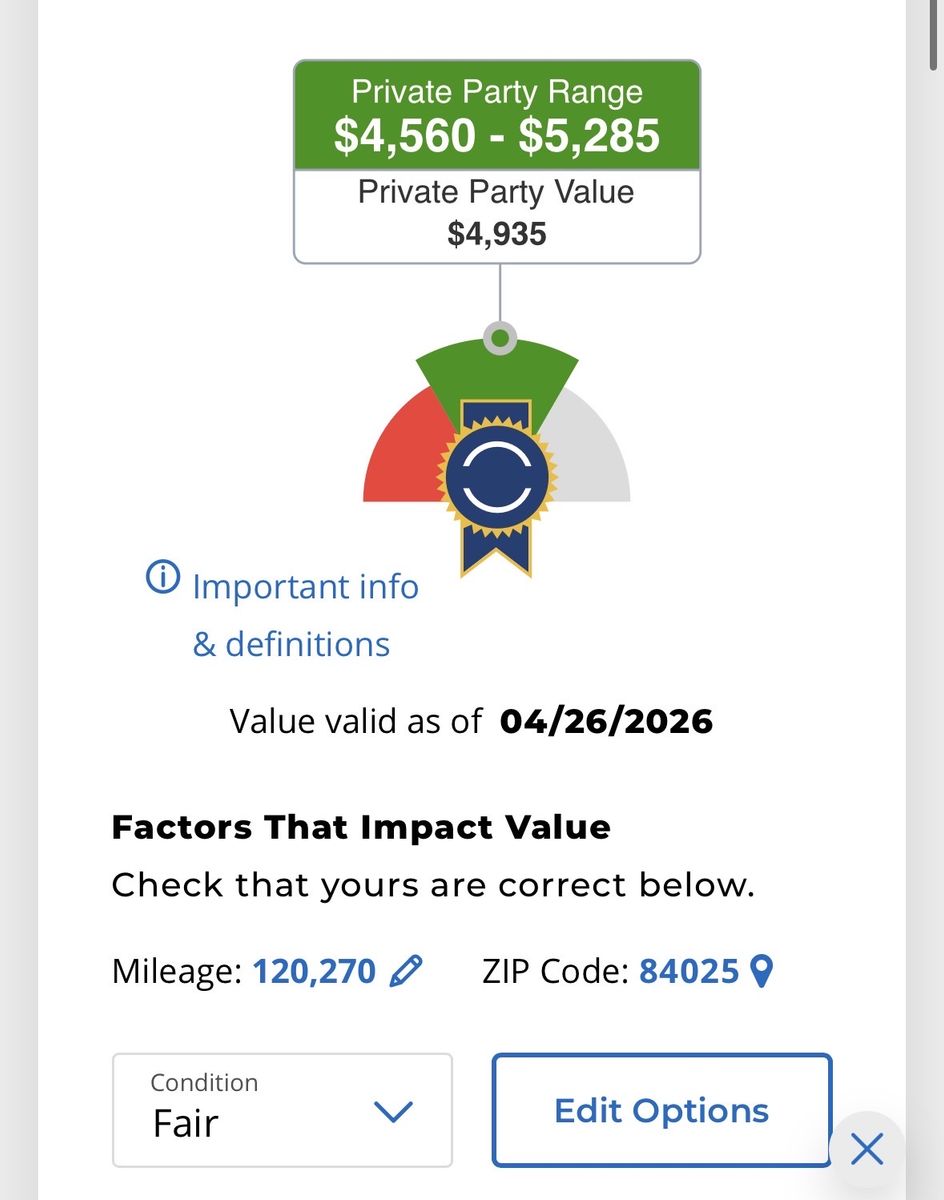944x1200 pixels.
Task: Click the Factors That Impact Value heading
Action: pos(360,828)
